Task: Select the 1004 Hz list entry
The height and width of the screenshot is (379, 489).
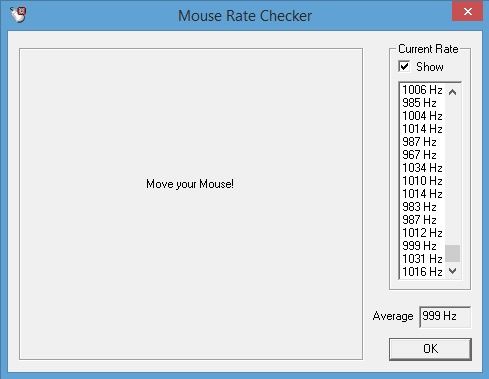Action: pyautogui.click(x=422, y=116)
